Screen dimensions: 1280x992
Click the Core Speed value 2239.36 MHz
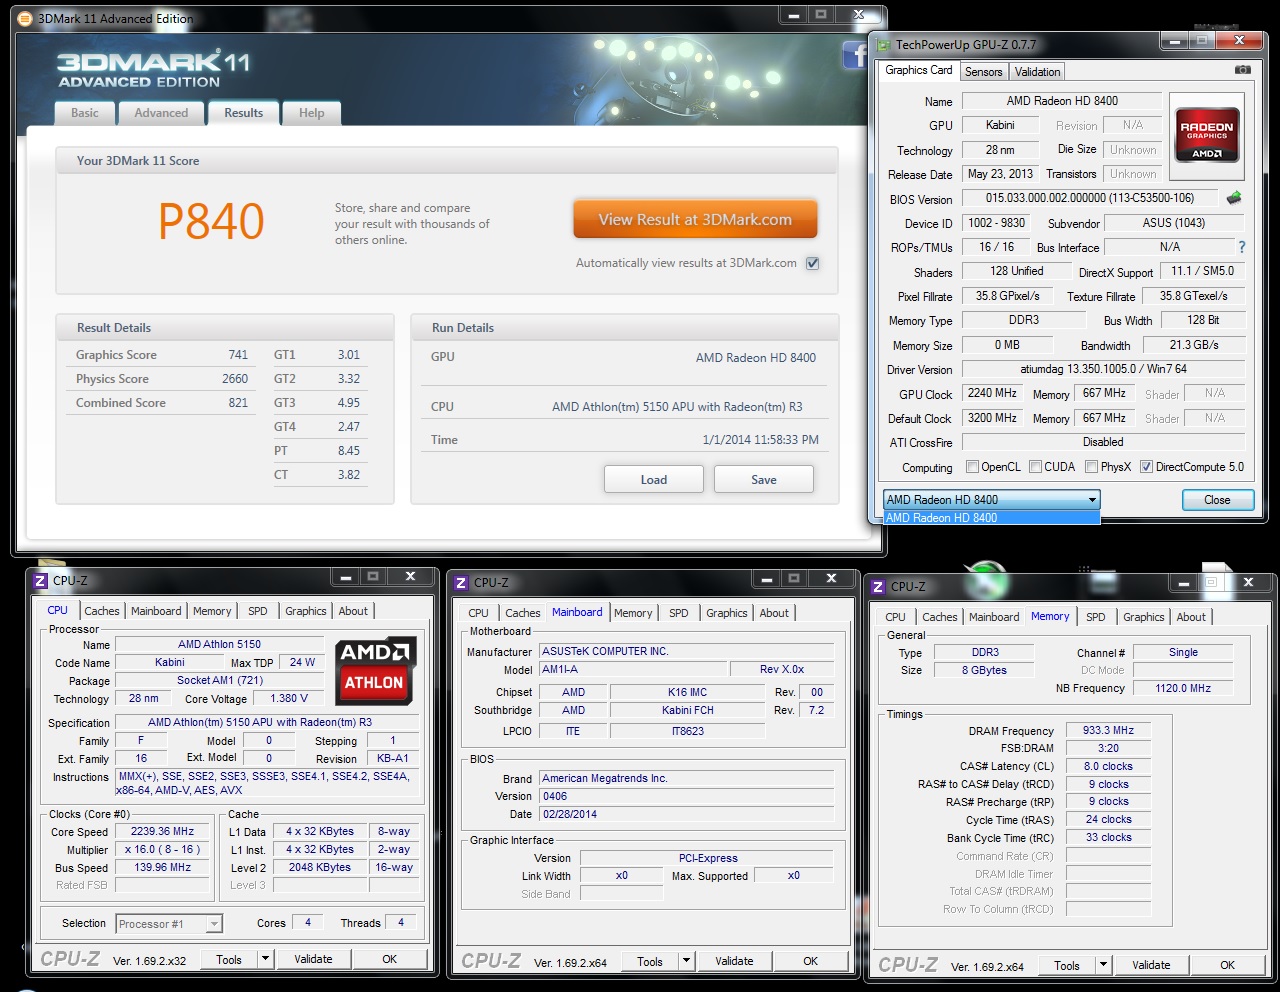(163, 831)
